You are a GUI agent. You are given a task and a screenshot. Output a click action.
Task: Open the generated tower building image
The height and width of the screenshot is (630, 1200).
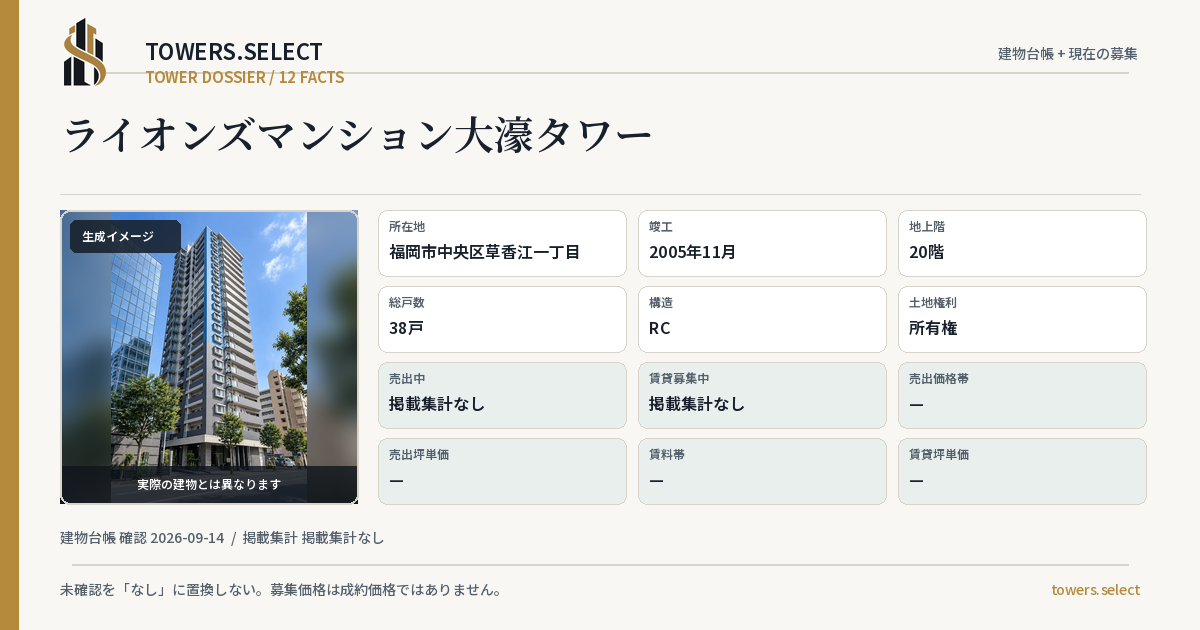pos(209,357)
